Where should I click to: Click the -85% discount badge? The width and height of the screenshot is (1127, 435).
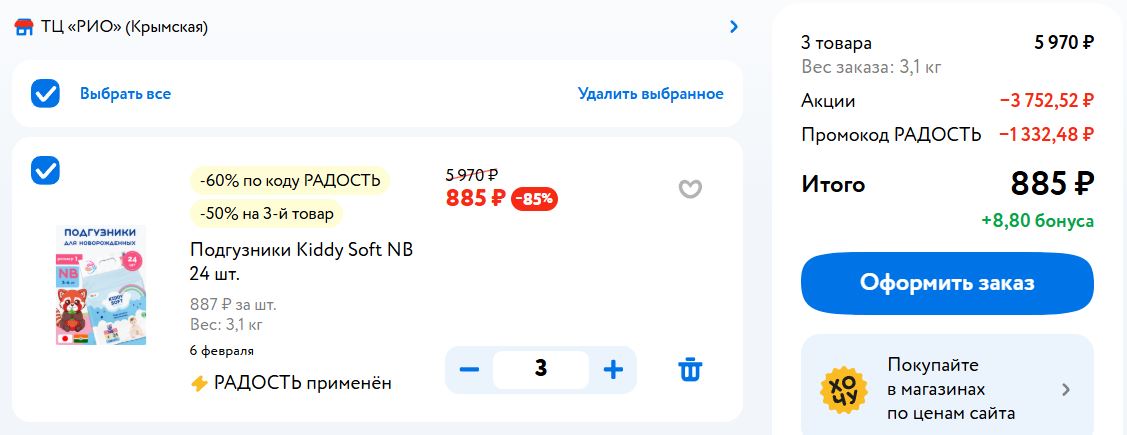click(x=535, y=199)
